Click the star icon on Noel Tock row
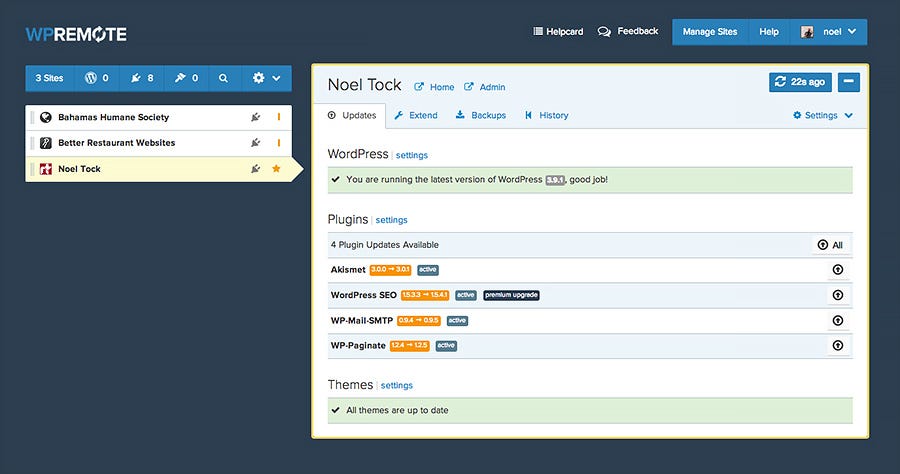The image size is (900, 474). pyautogui.click(x=277, y=168)
